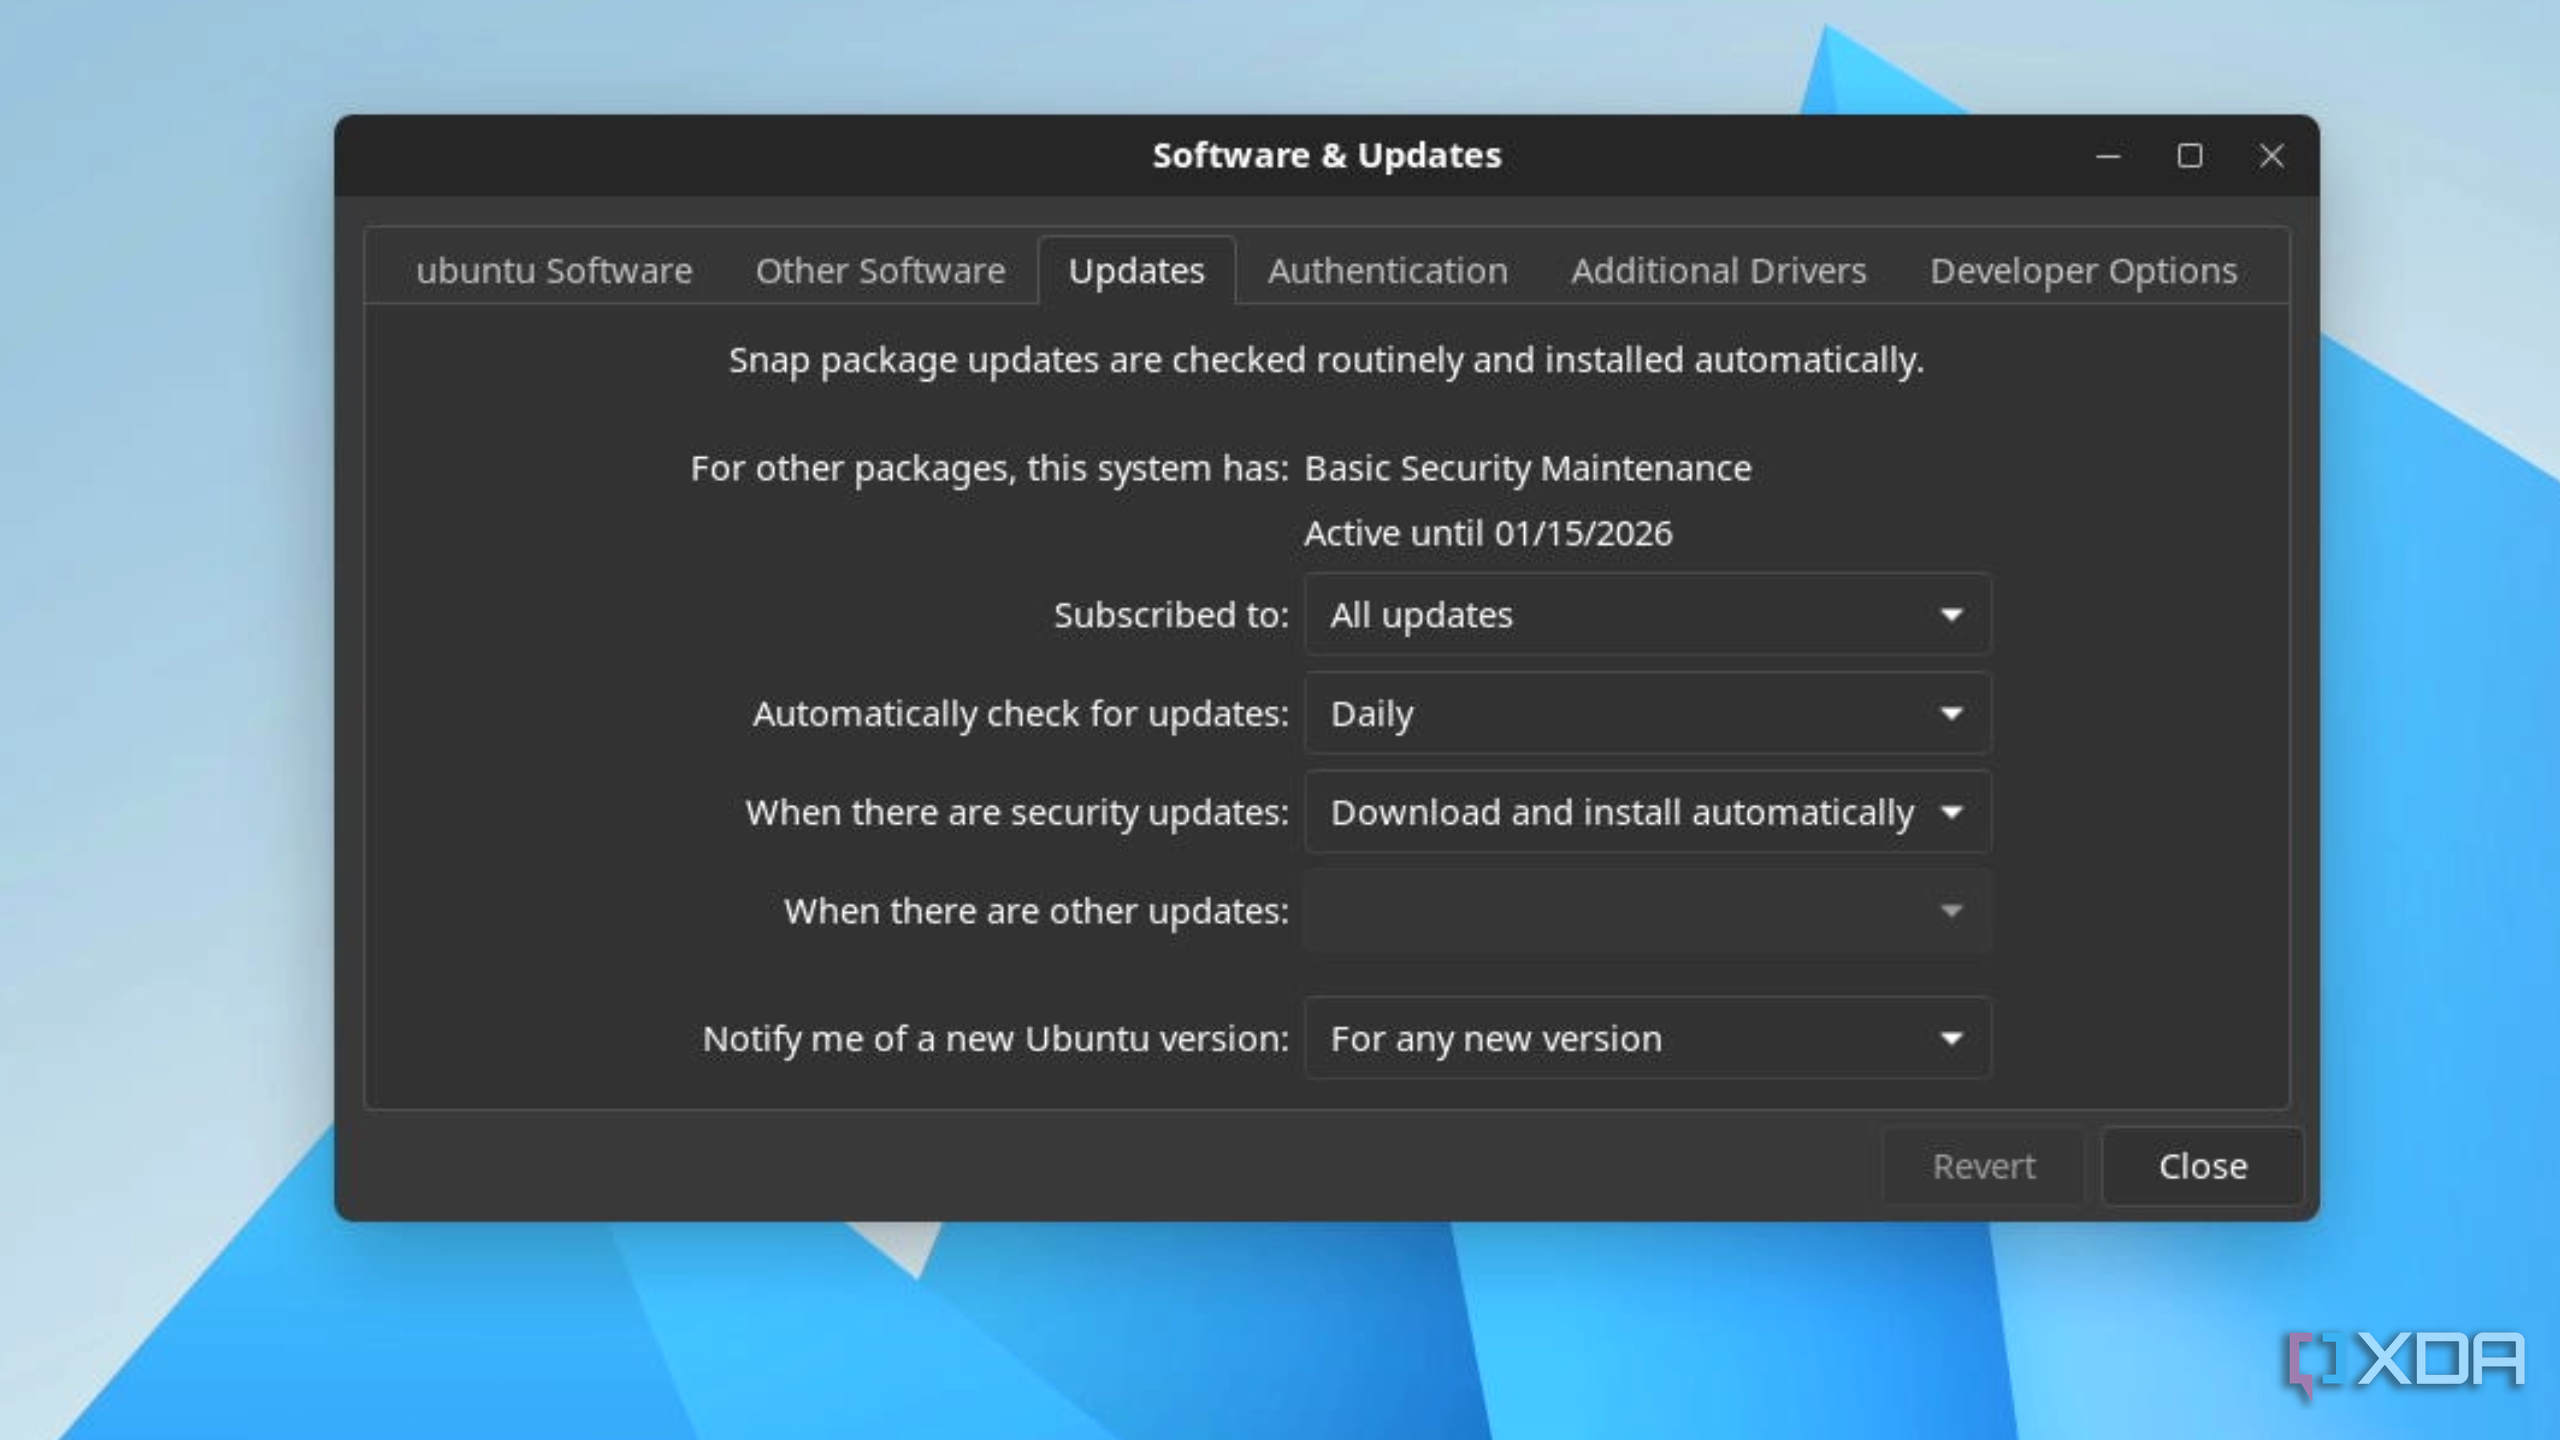Click the When there are other updates: label
The width and height of the screenshot is (2560, 1440).
pos(1037,911)
